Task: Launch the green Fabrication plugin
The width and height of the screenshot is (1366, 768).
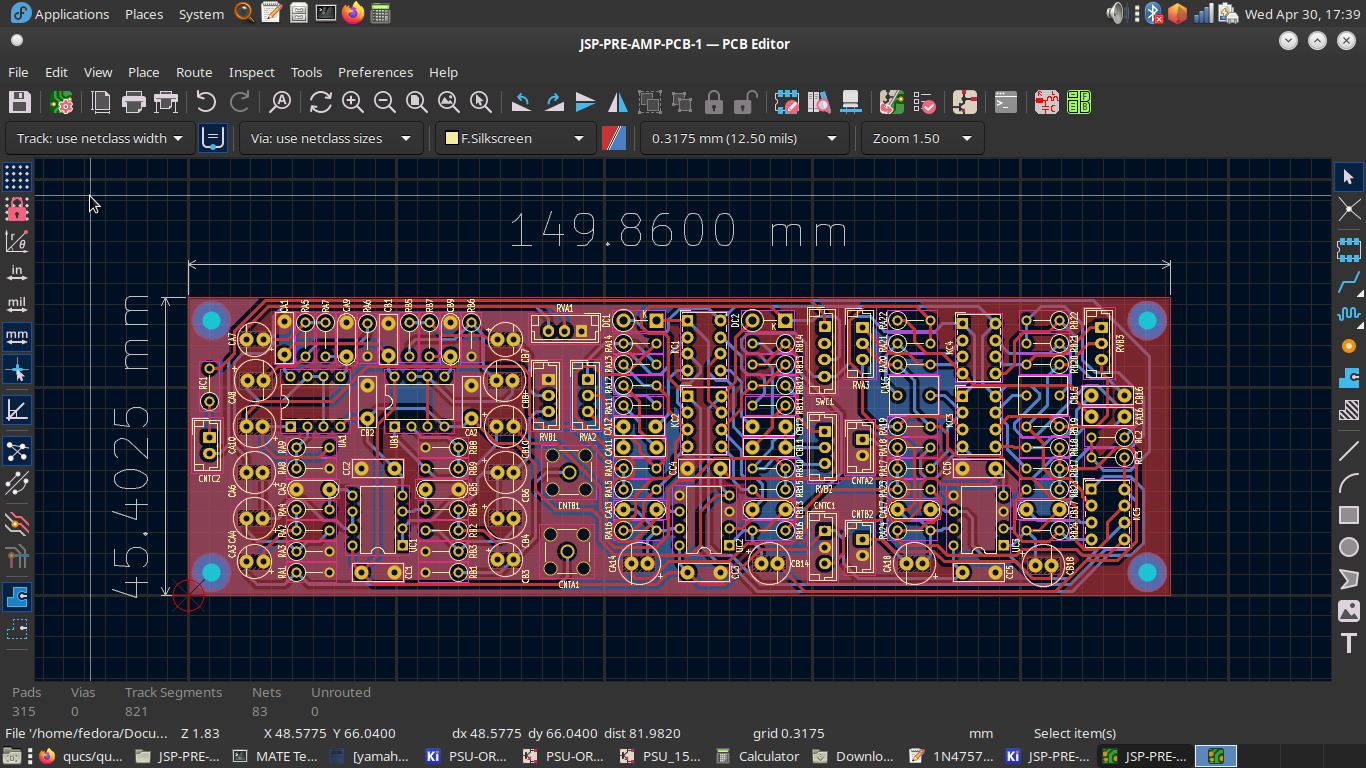Action: click(1079, 102)
